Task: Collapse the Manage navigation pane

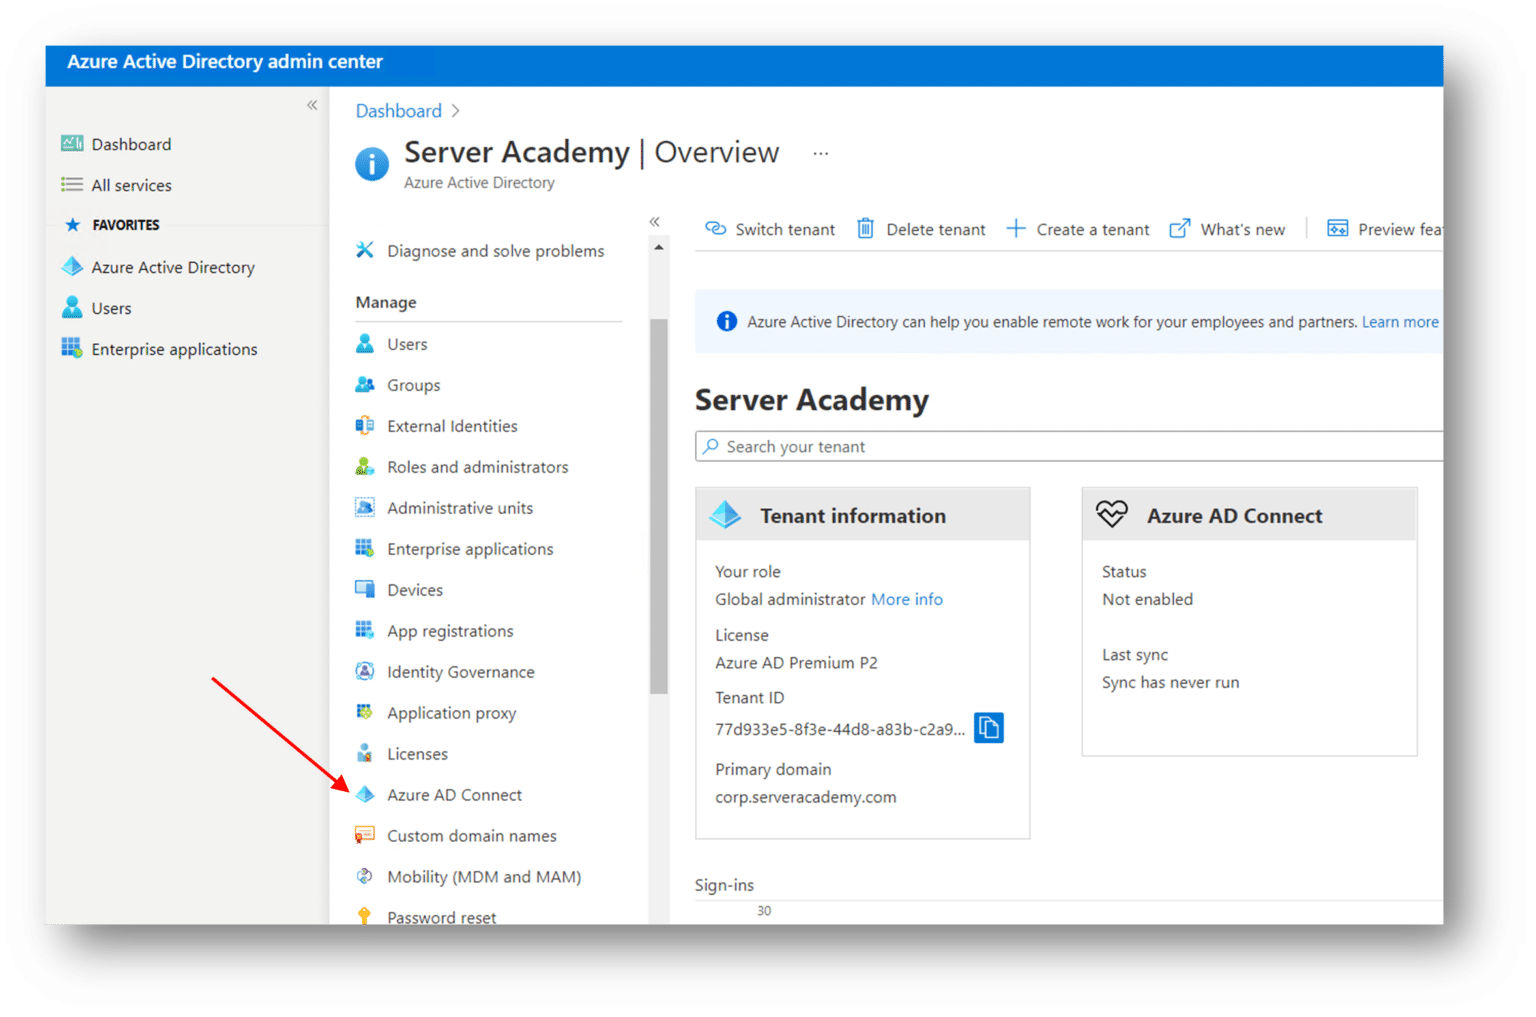Action: pos(654,221)
